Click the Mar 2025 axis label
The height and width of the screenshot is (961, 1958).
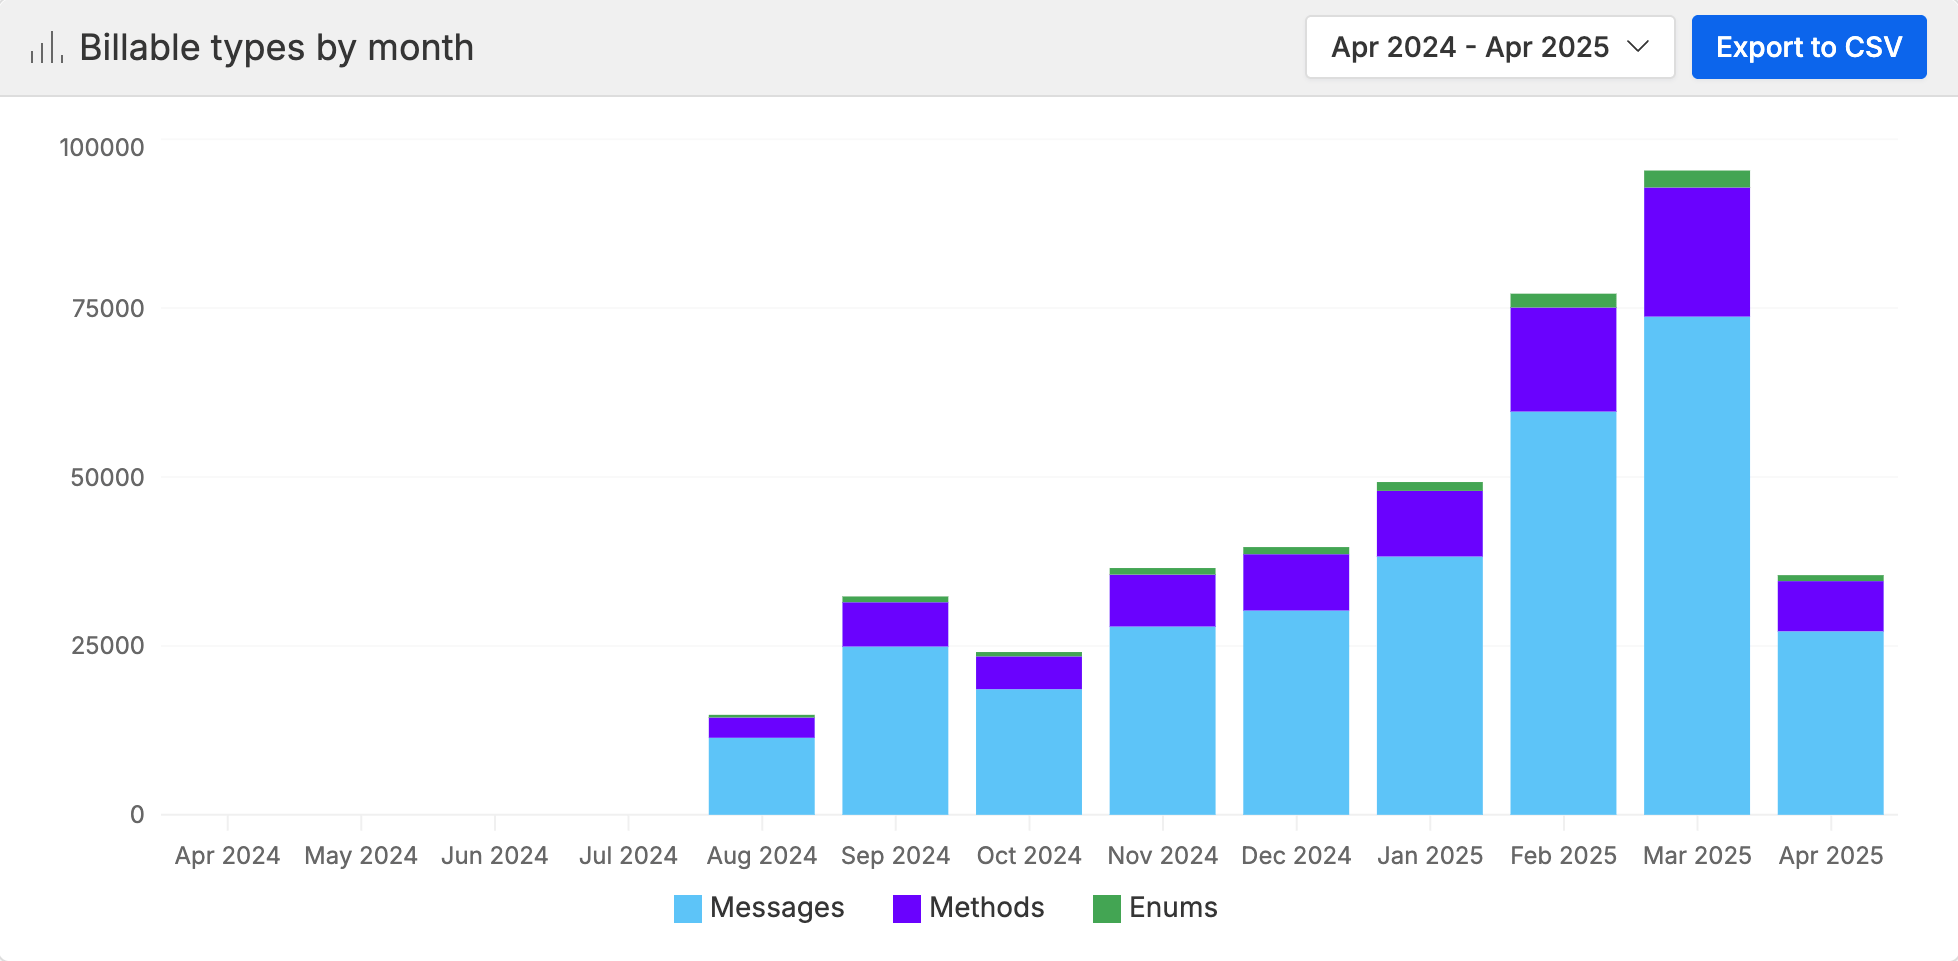[x=1697, y=856]
